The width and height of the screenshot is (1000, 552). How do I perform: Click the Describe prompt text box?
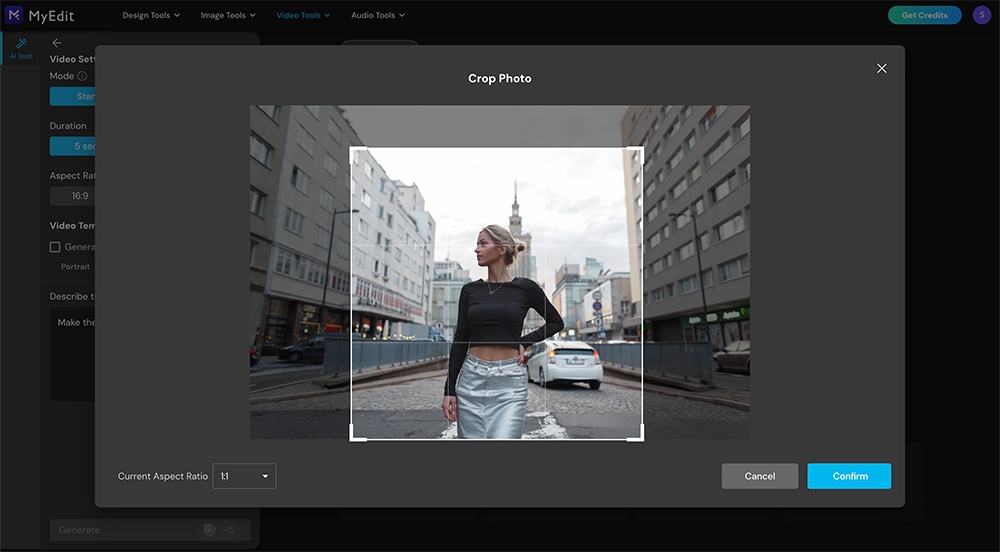[72, 355]
